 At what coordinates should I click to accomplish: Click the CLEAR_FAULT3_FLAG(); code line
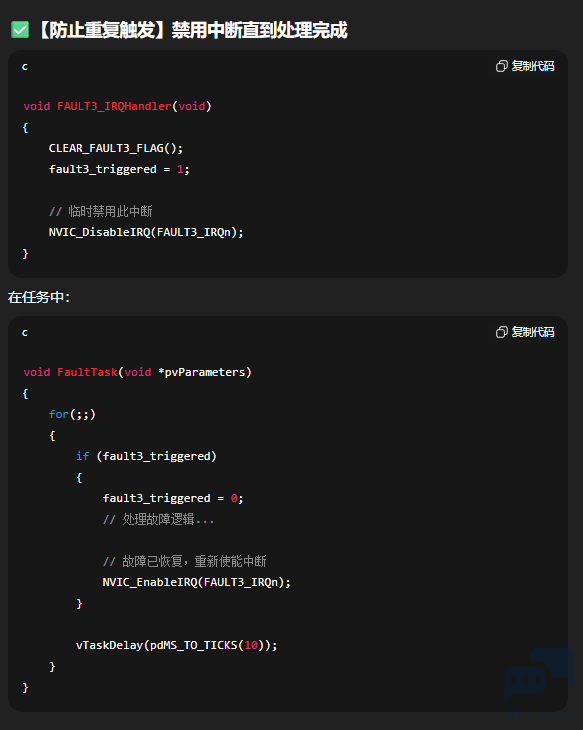coord(116,149)
